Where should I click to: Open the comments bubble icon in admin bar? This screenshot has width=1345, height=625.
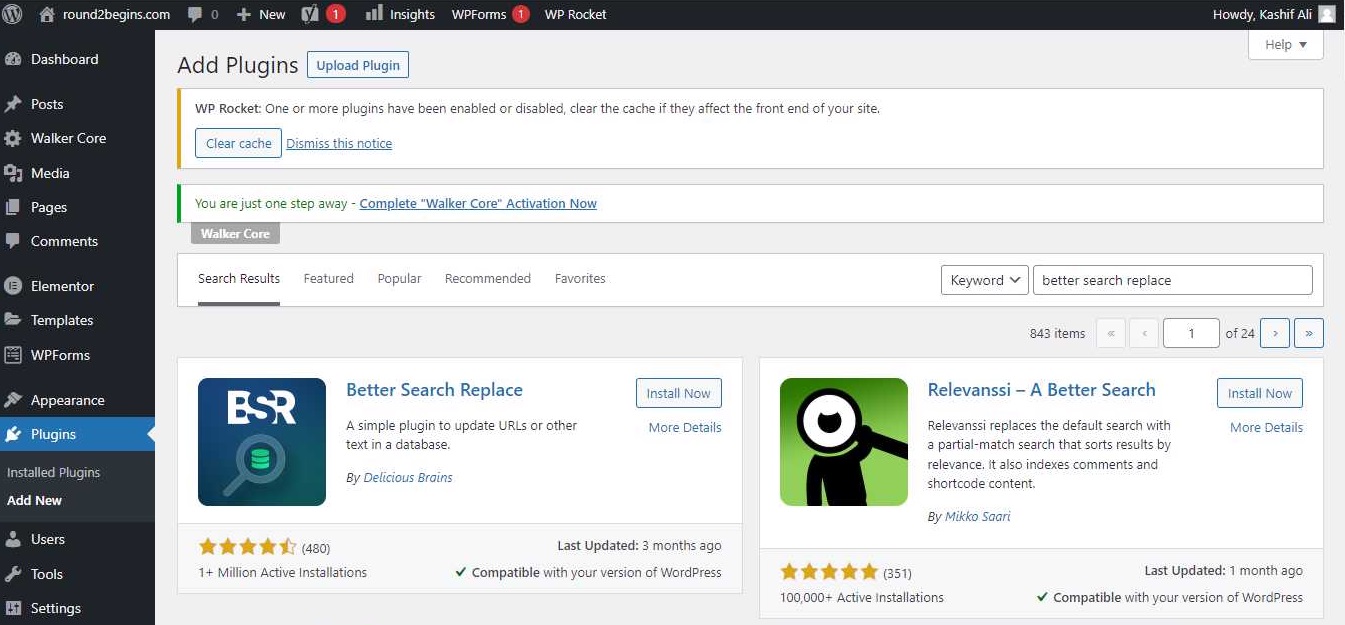[195, 14]
